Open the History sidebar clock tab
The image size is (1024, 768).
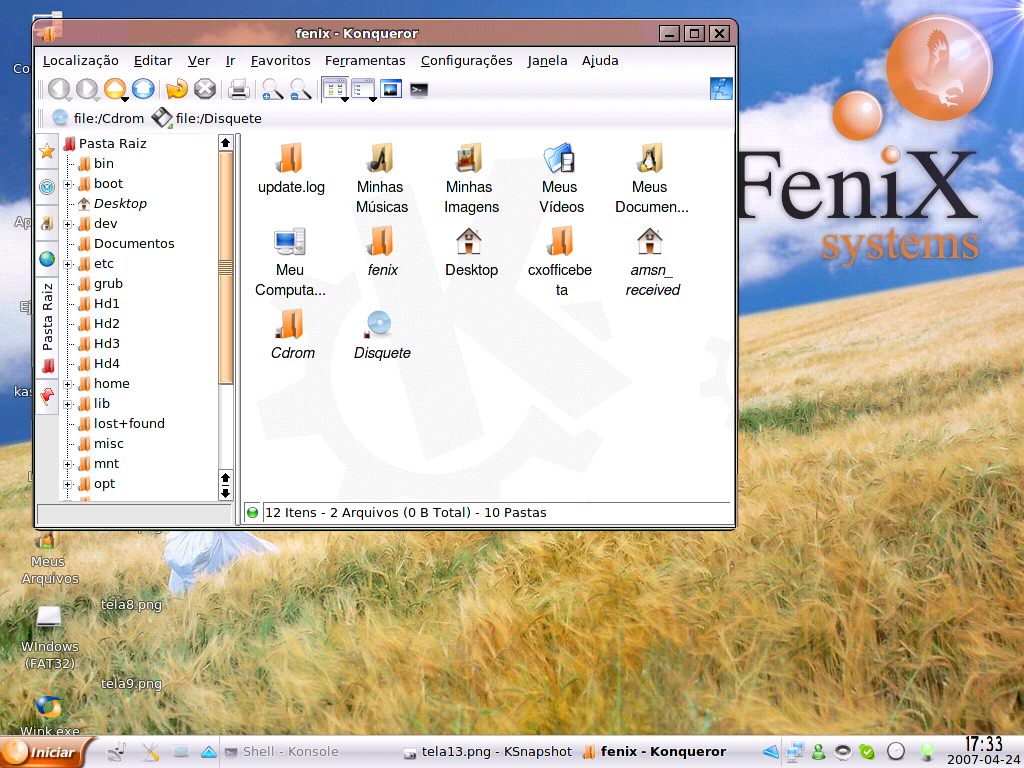click(x=47, y=187)
